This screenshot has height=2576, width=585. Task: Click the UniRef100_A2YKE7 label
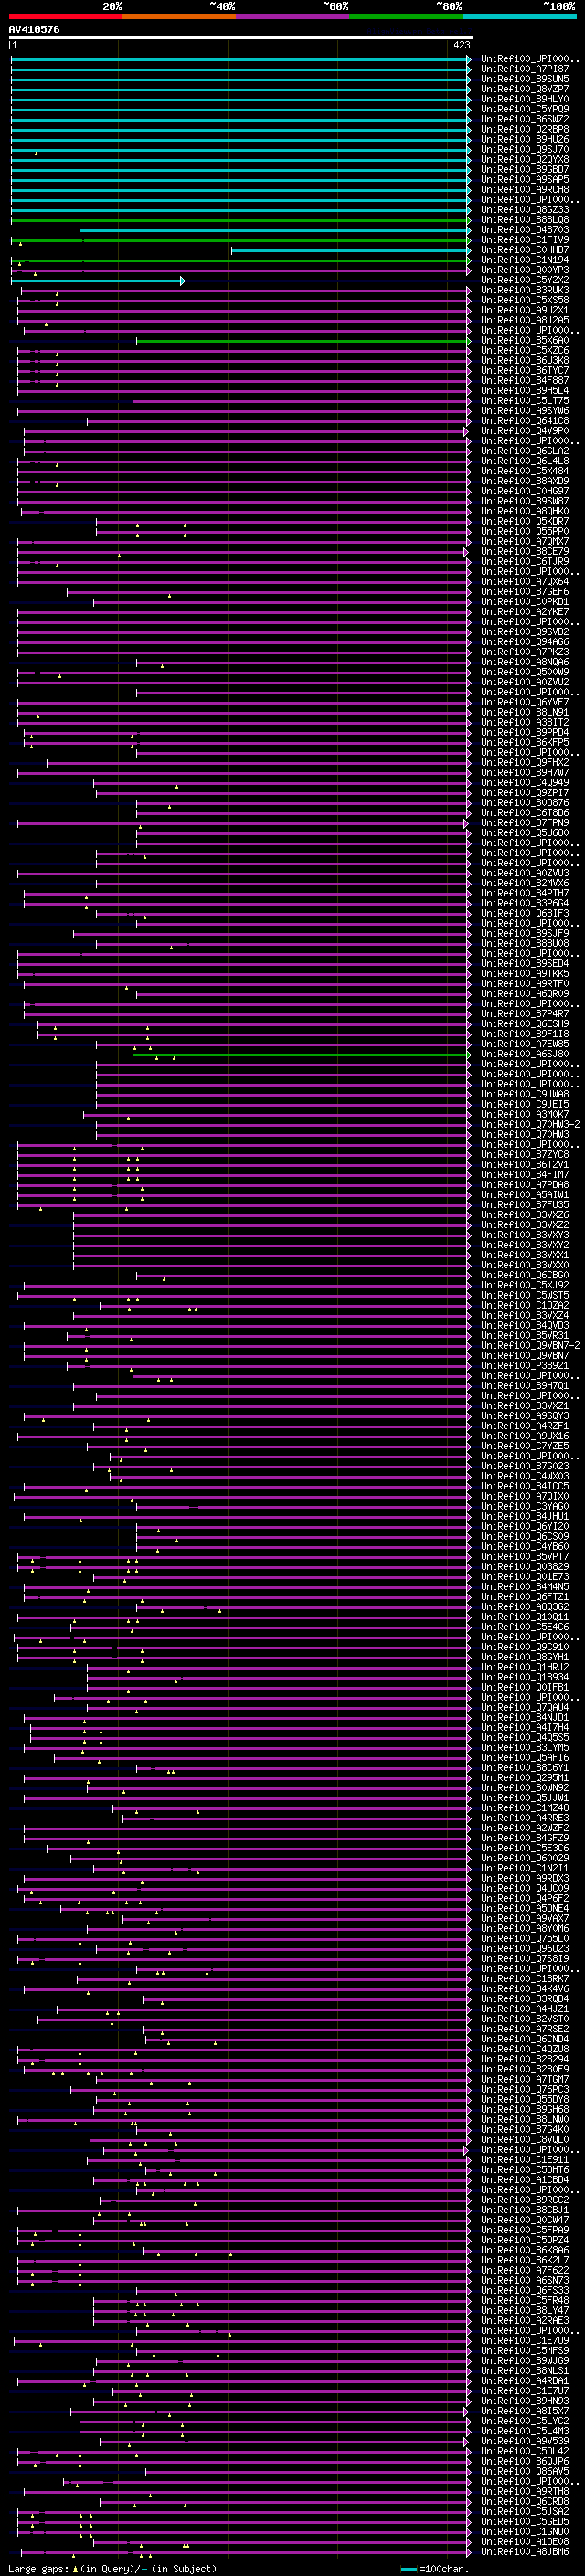tap(525, 611)
